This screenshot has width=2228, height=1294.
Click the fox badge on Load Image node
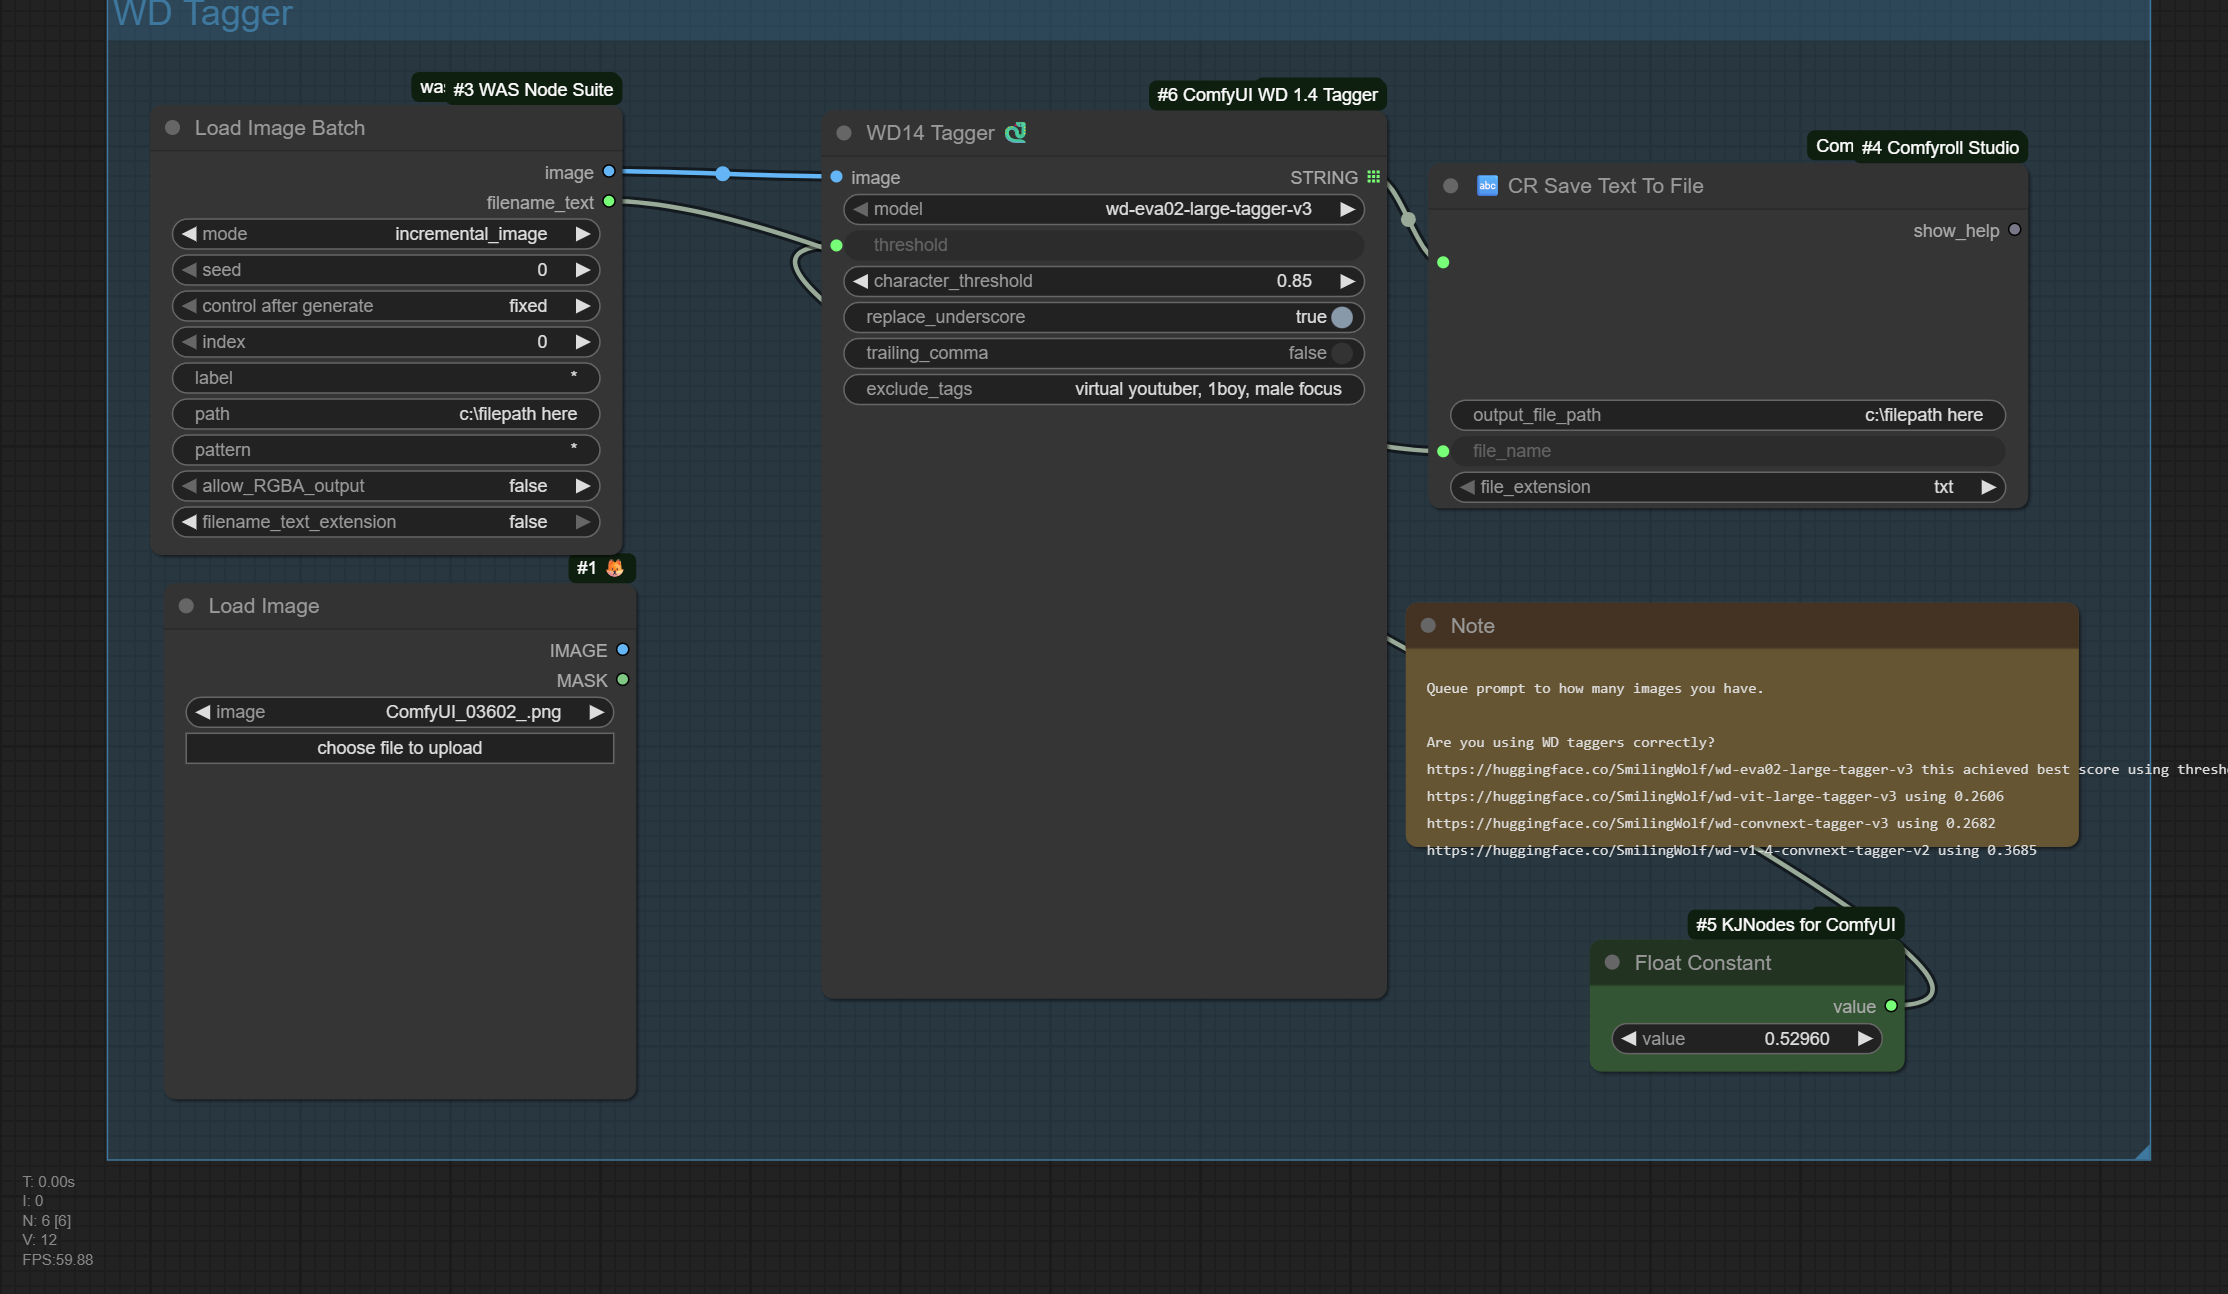pyautogui.click(x=615, y=568)
